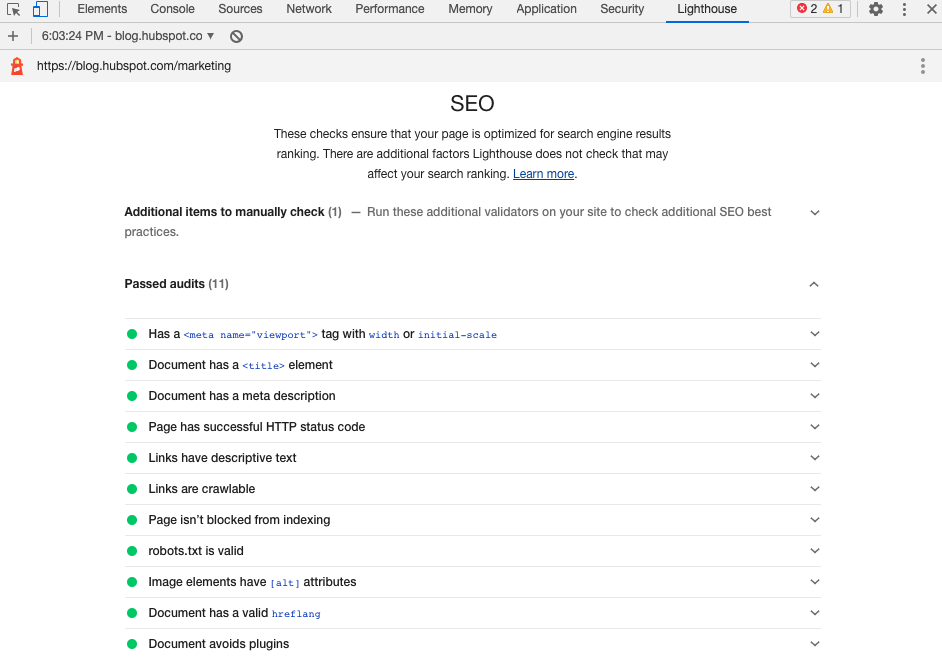Collapse the Passed audits section
Image resolution: width=942 pixels, height=658 pixels.
814,284
